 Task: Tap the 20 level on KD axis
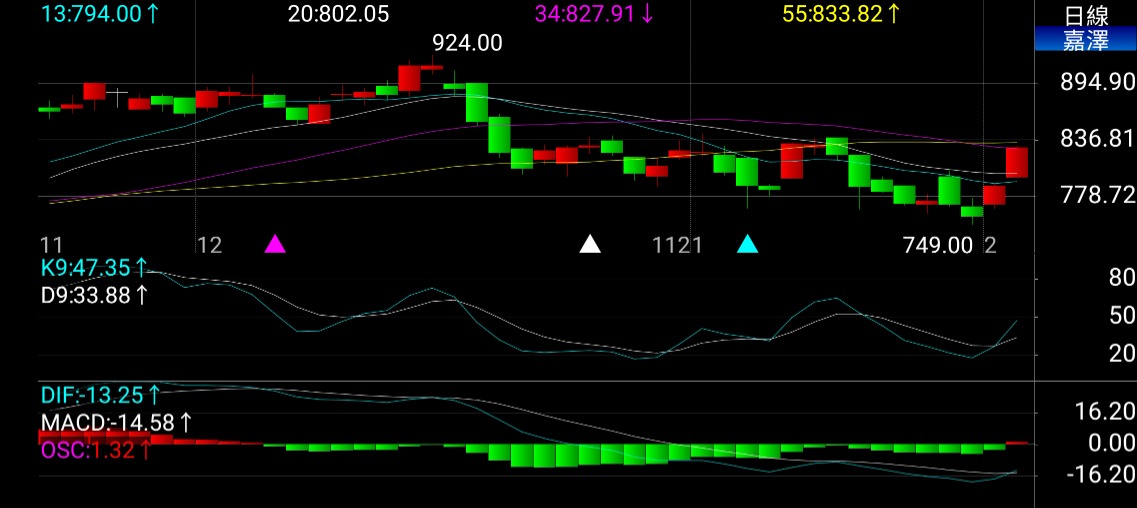pyautogui.click(x=1122, y=354)
